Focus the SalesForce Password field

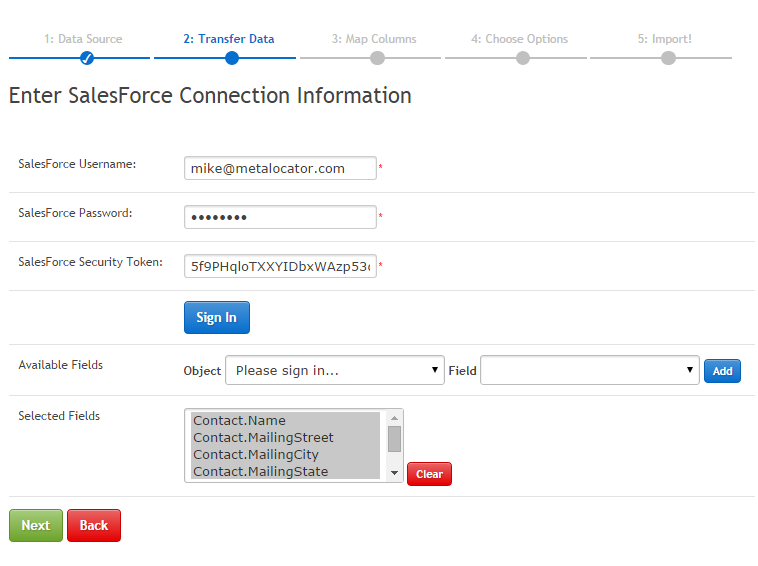coord(280,217)
